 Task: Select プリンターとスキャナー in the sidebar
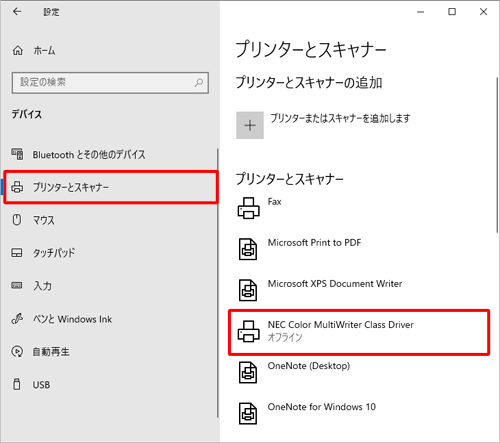tap(111, 187)
